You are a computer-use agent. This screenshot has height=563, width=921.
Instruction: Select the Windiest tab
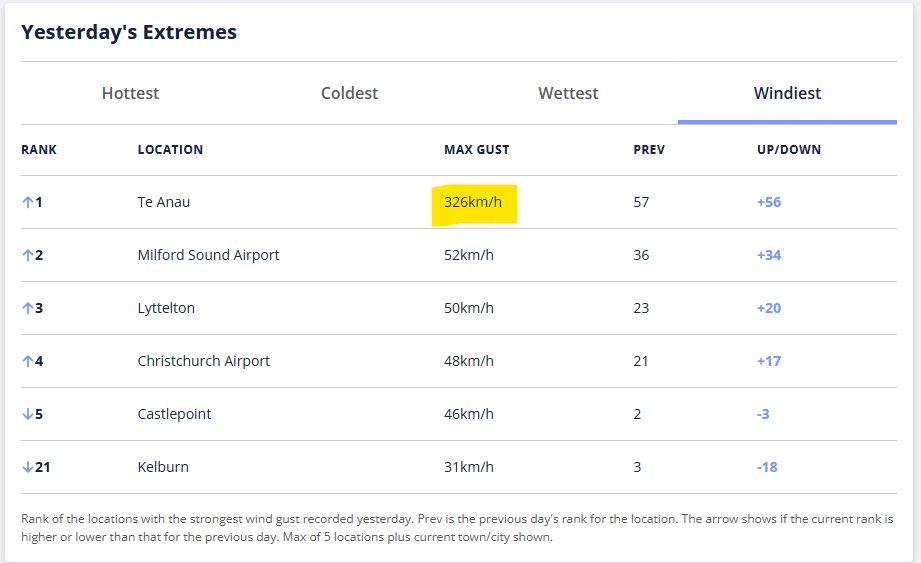[787, 93]
